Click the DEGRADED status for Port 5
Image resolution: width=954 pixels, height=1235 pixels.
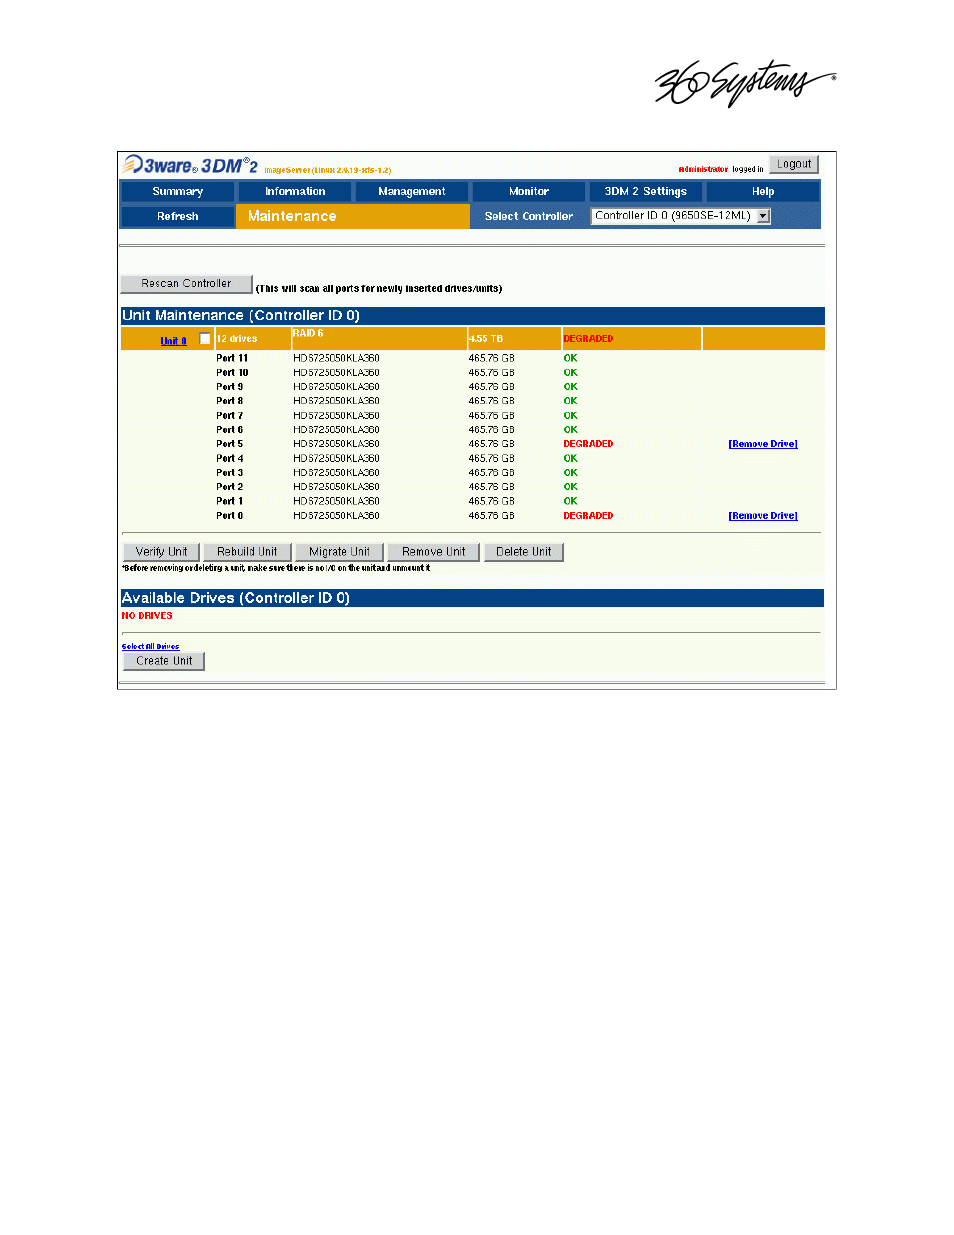point(588,444)
